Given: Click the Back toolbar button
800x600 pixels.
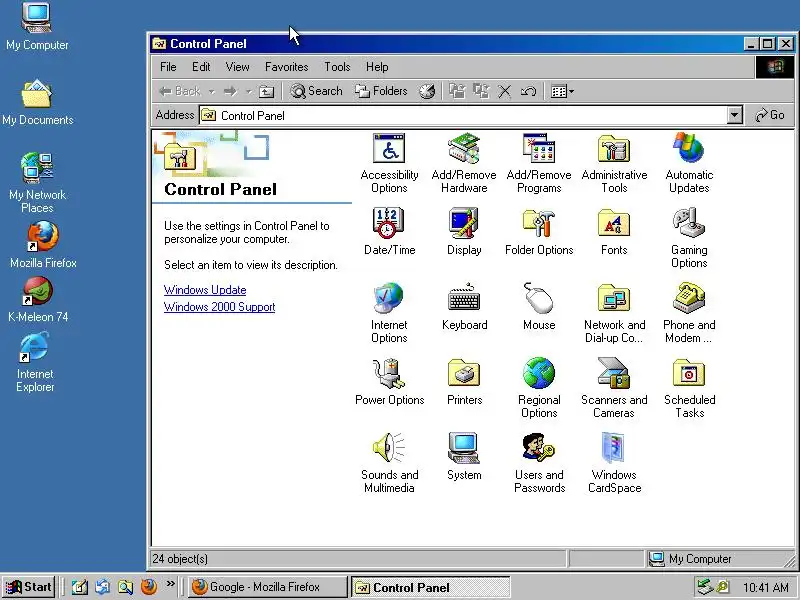Looking at the screenshot, I should click(180, 91).
